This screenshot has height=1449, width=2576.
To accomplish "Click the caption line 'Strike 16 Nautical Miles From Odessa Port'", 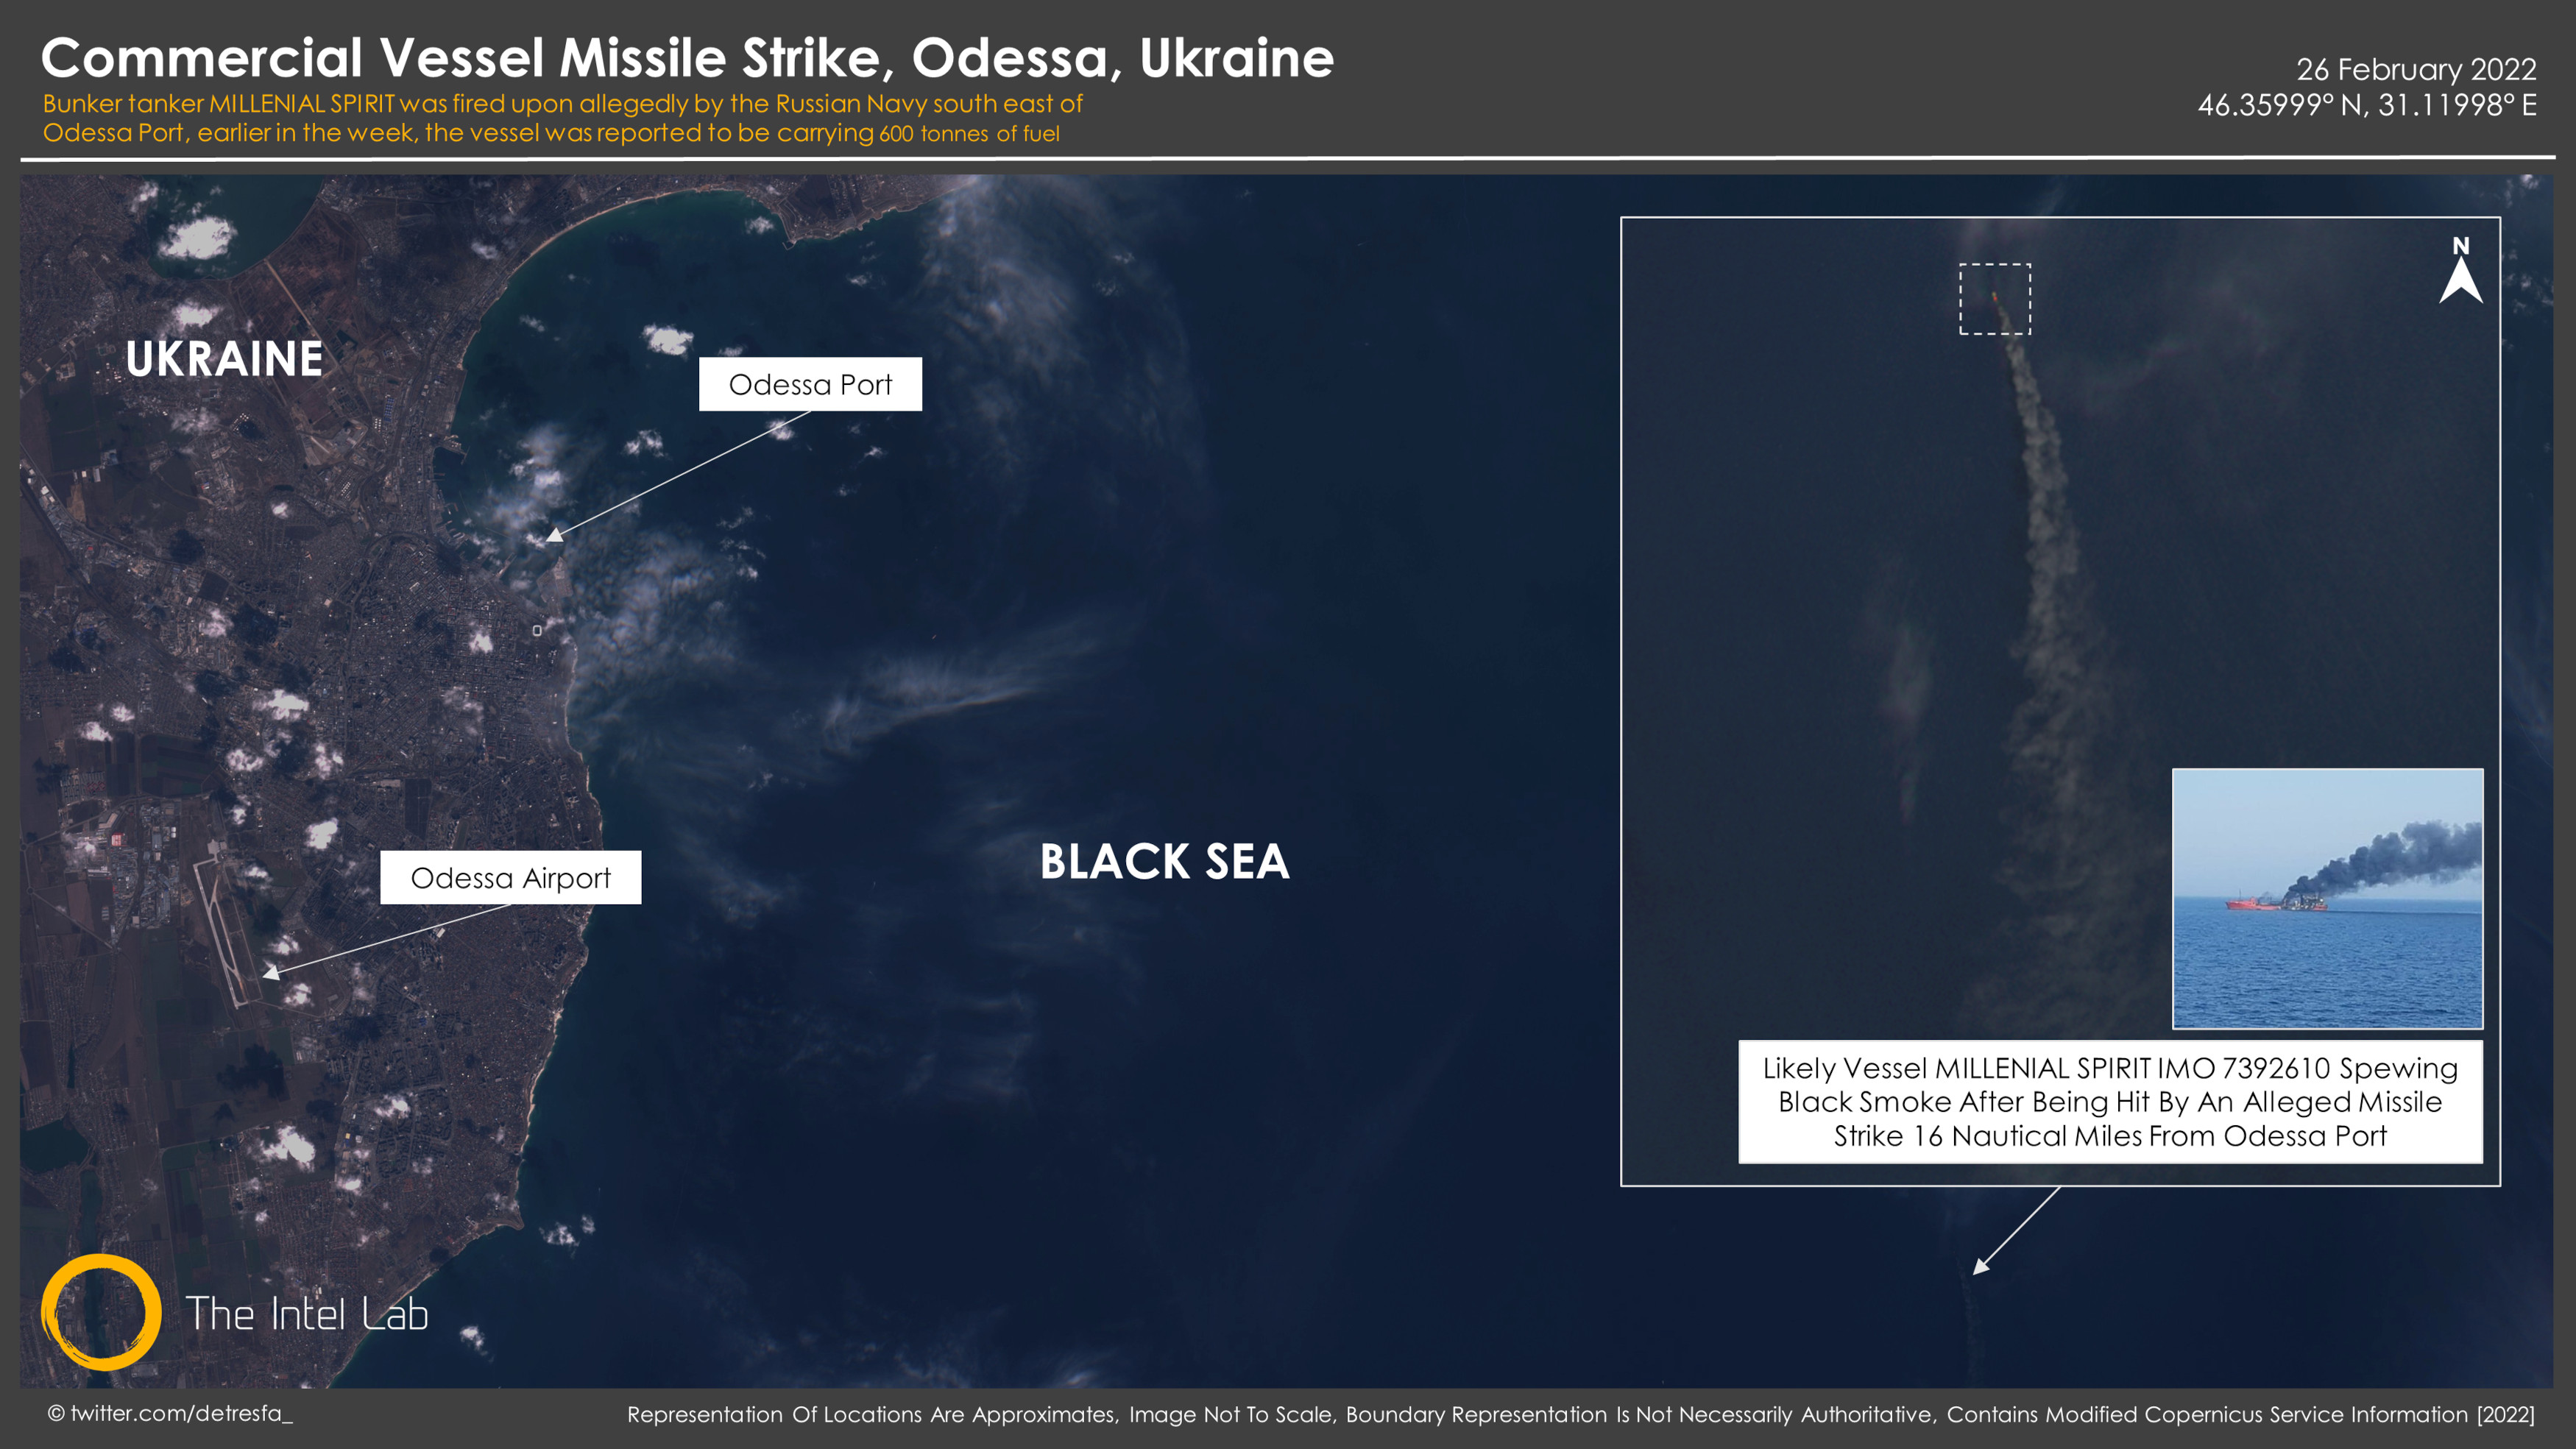I will pos(2110,1136).
